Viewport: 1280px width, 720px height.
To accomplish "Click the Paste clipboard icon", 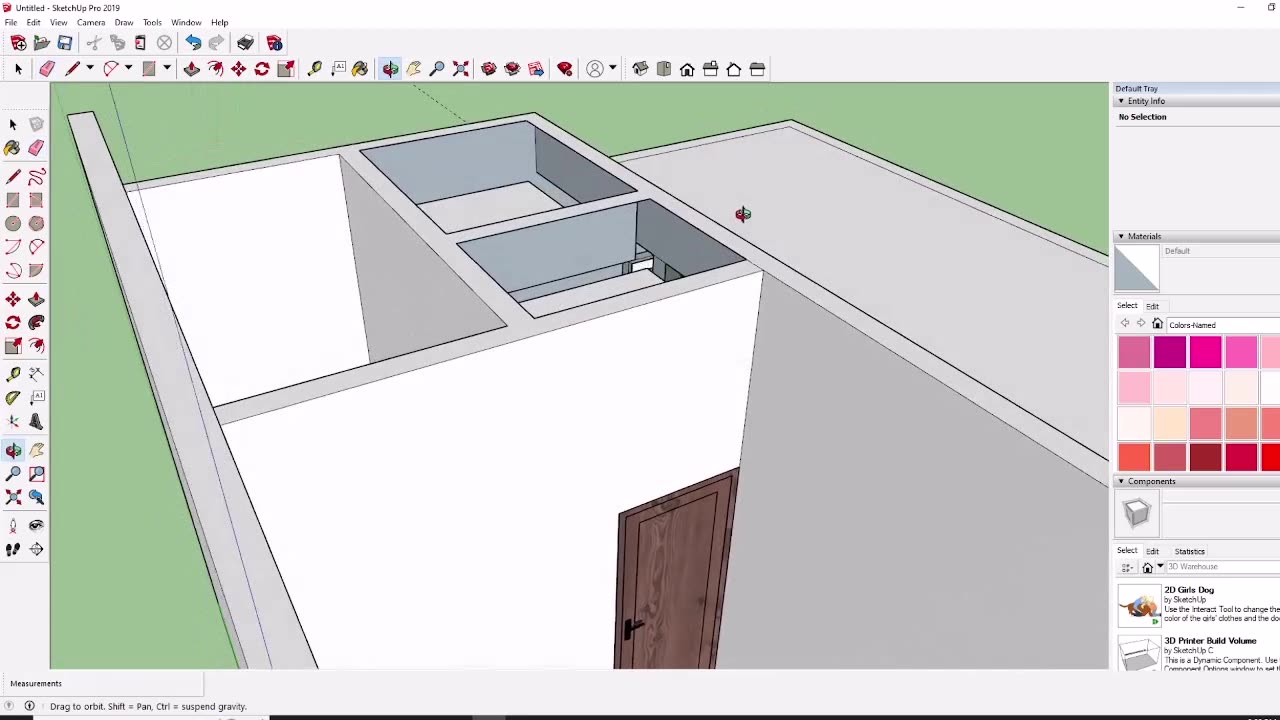I will click(141, 43).
